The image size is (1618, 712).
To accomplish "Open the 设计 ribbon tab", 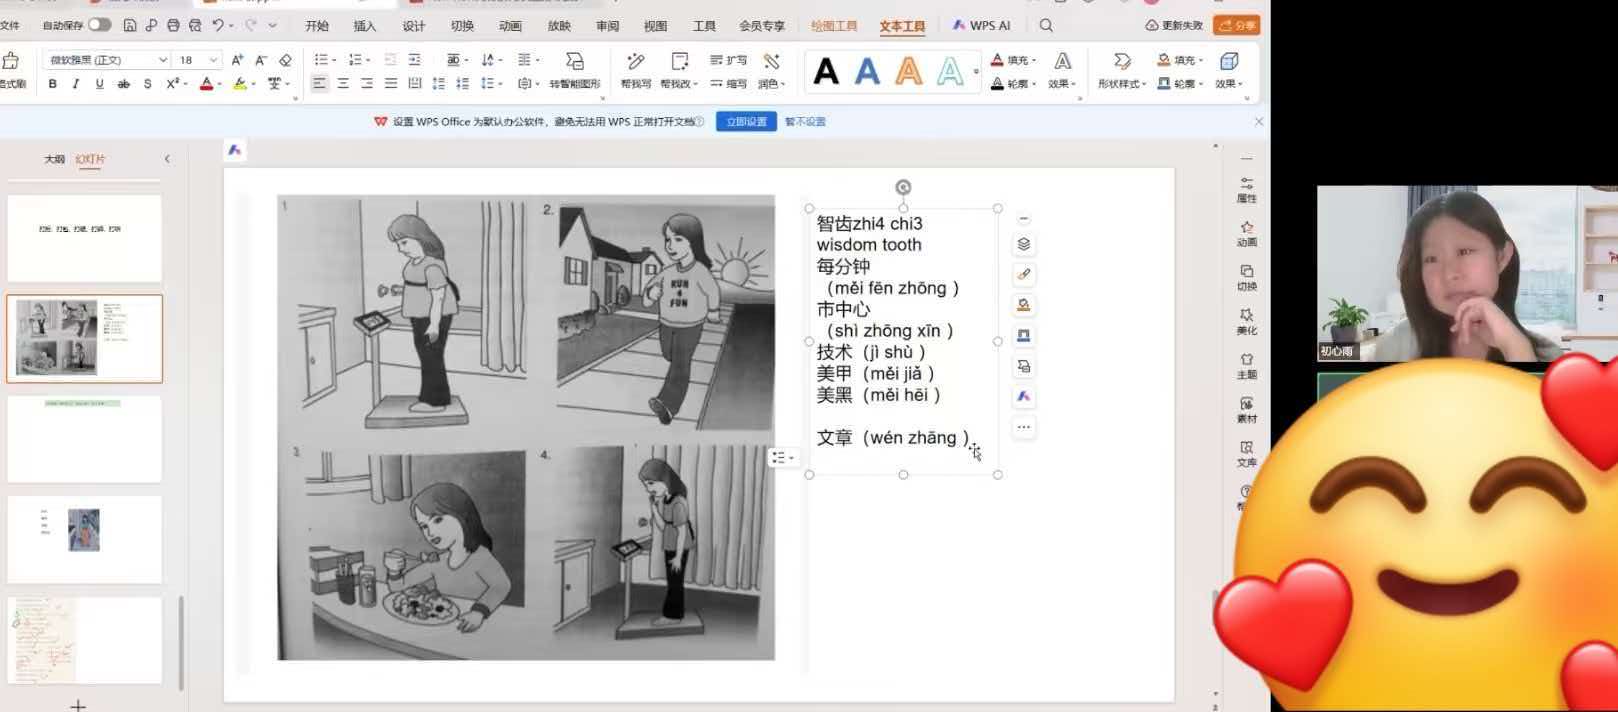I will 413,26.
